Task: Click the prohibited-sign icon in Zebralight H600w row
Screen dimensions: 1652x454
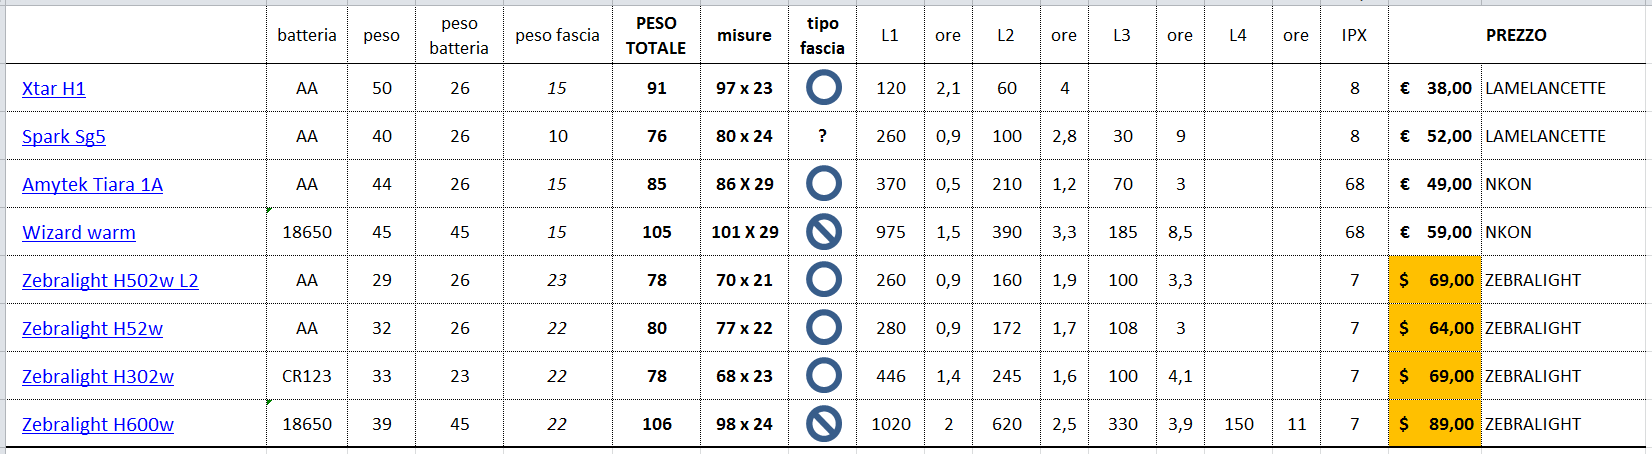Action: coord(823,424)
